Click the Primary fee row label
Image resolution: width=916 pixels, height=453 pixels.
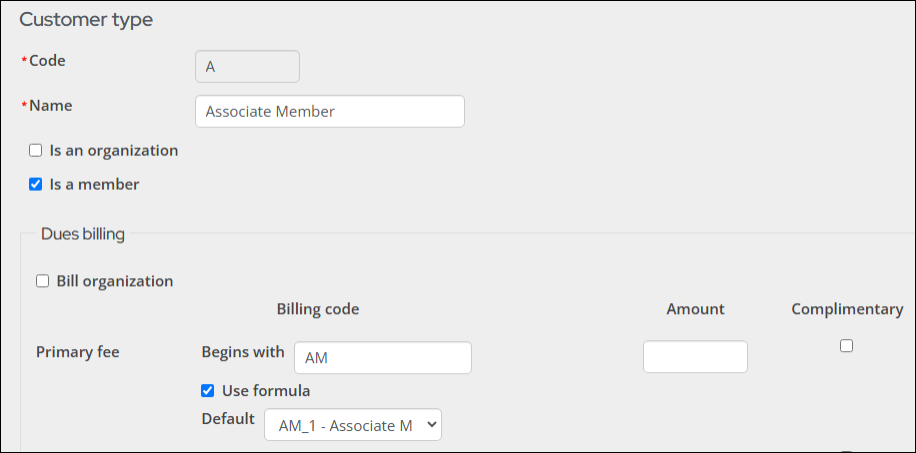[x=78, y=352]
